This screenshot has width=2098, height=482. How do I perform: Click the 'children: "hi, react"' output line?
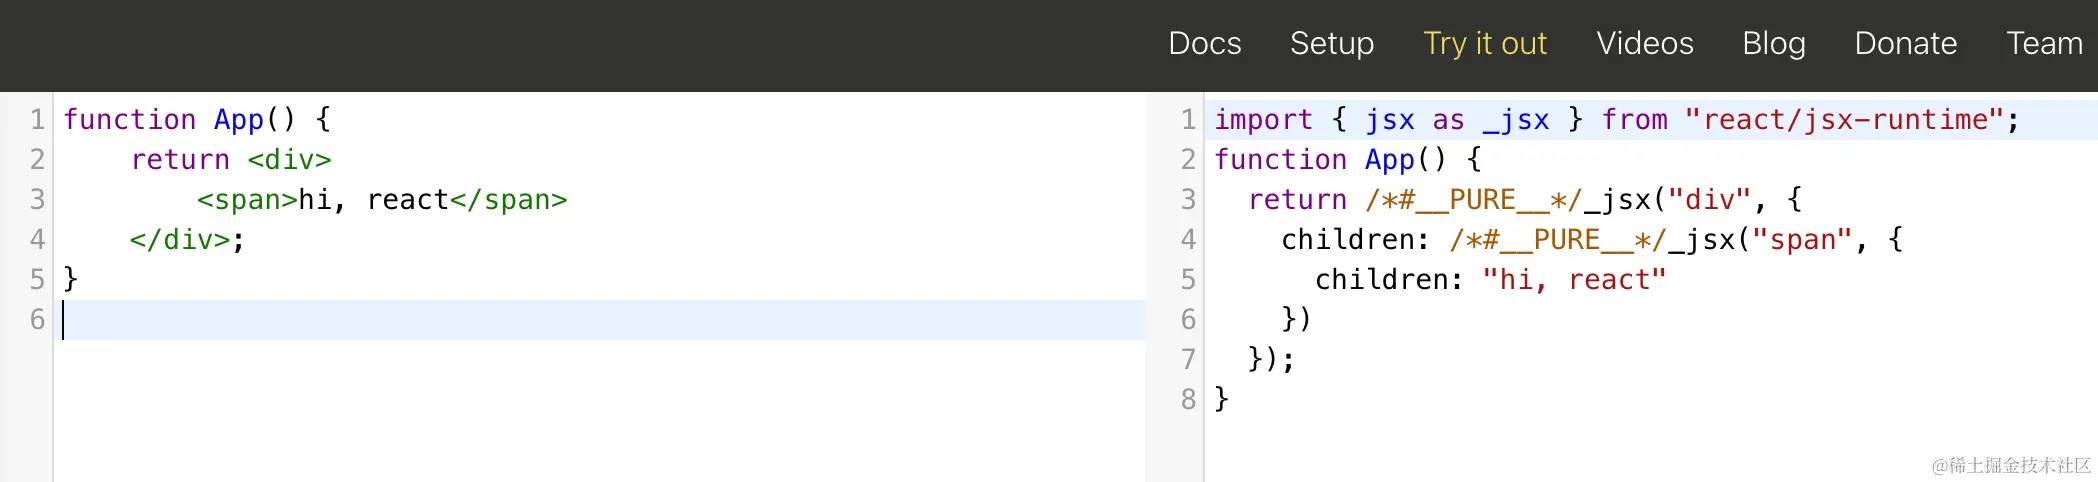[x=1489, y=280]
